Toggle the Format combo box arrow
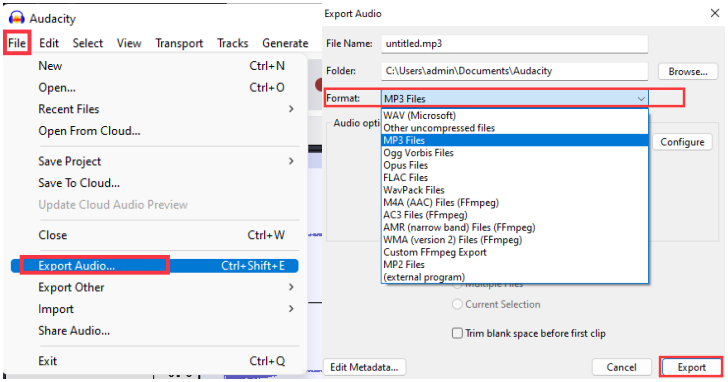This screenshot has height=382, width=728. coord(641,98)
